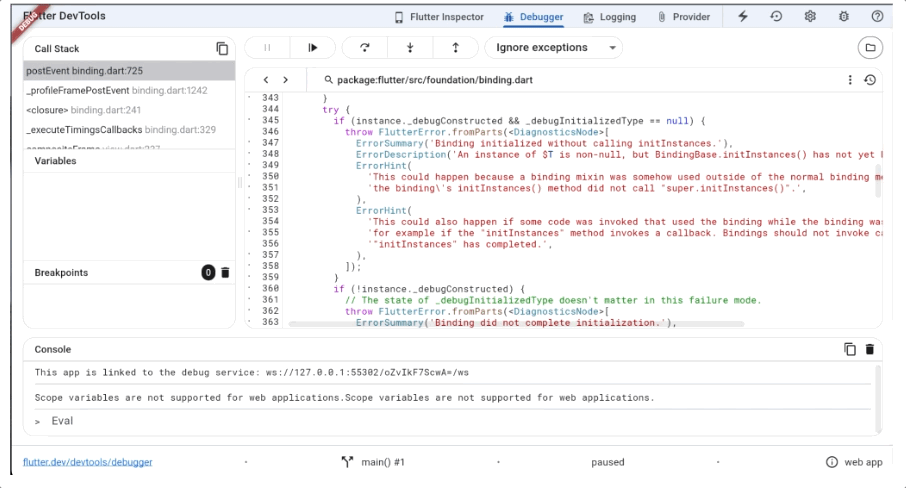This screenshot has height=488, width=906.
Task: Click line number 345 in gutter
Action: [x=270, y=120]
